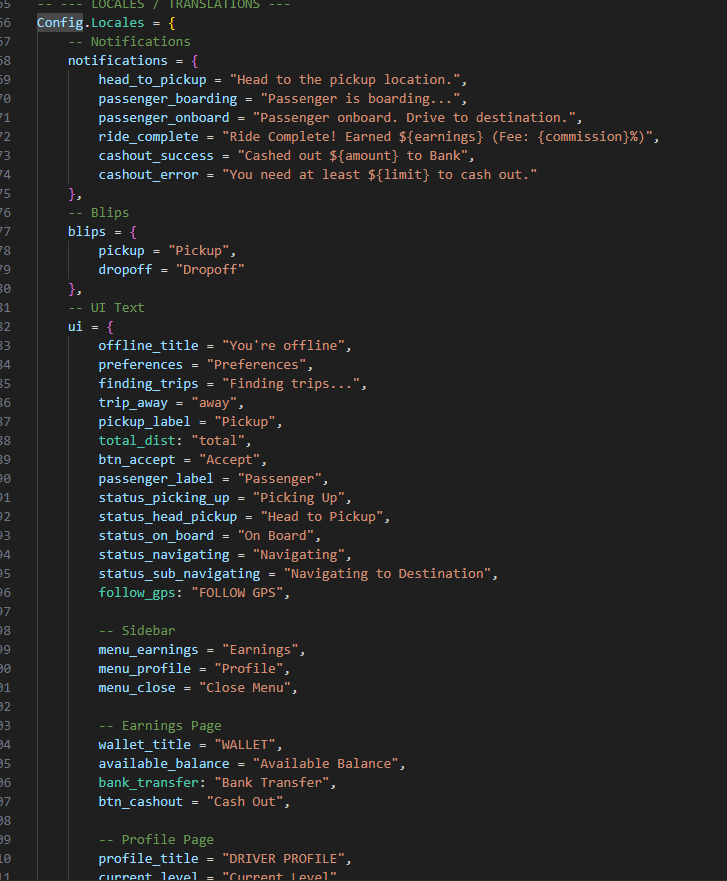The height and width of the screenshot is (881, 727).
Task: Click the '-- Profile Page' comment
Action: pyautogui.click(x=156, y=840)
